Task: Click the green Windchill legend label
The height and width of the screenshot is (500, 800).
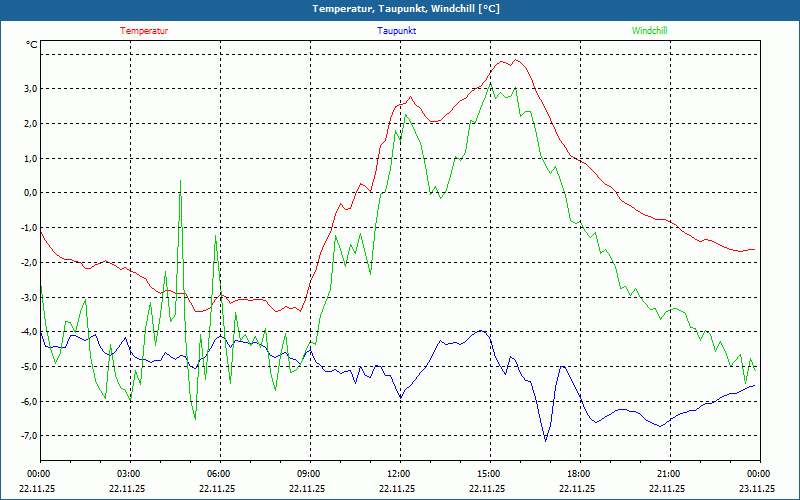Action: point(649,31)
